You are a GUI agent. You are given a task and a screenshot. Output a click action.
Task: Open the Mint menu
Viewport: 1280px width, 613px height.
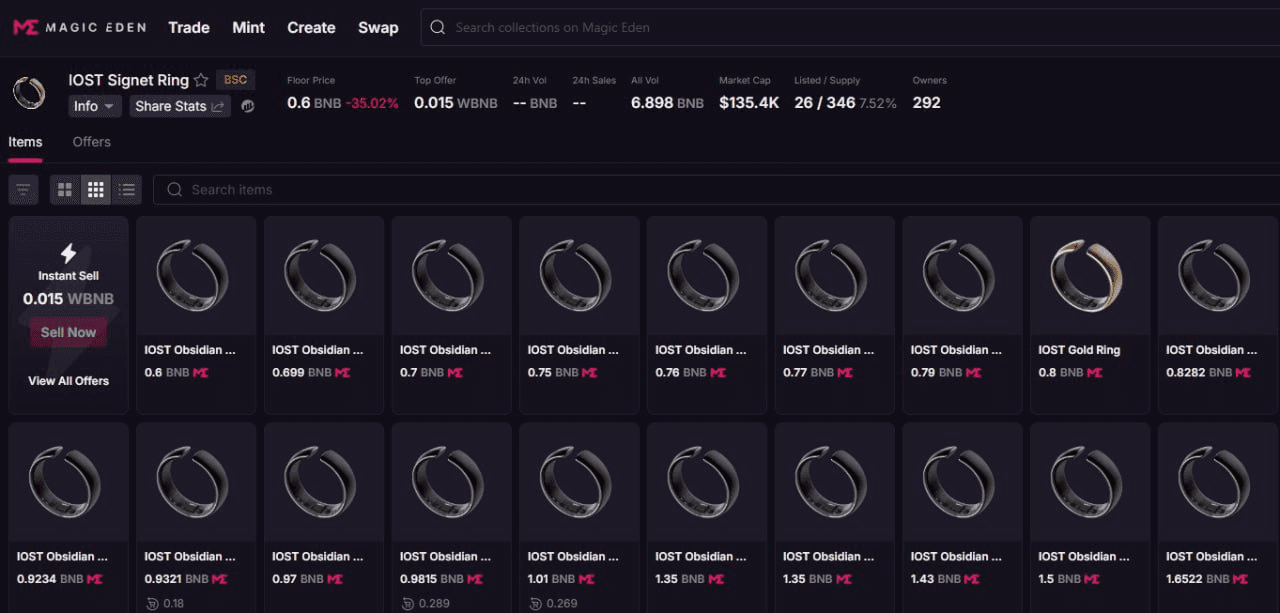[x=249, y=27]
